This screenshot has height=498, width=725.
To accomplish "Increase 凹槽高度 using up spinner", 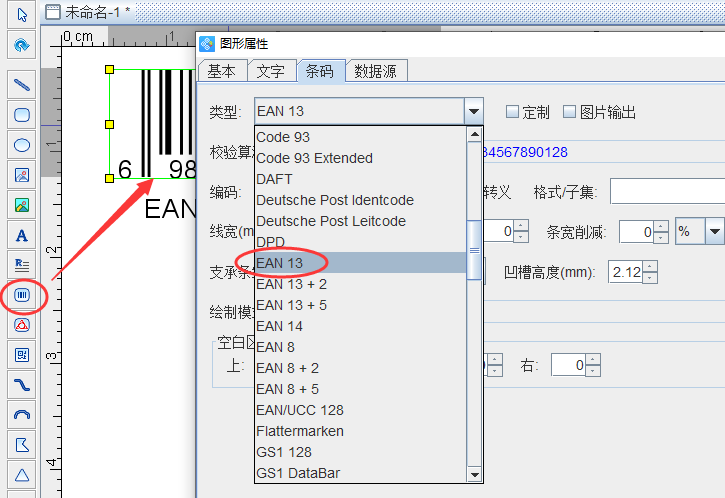I will [650, 267].
